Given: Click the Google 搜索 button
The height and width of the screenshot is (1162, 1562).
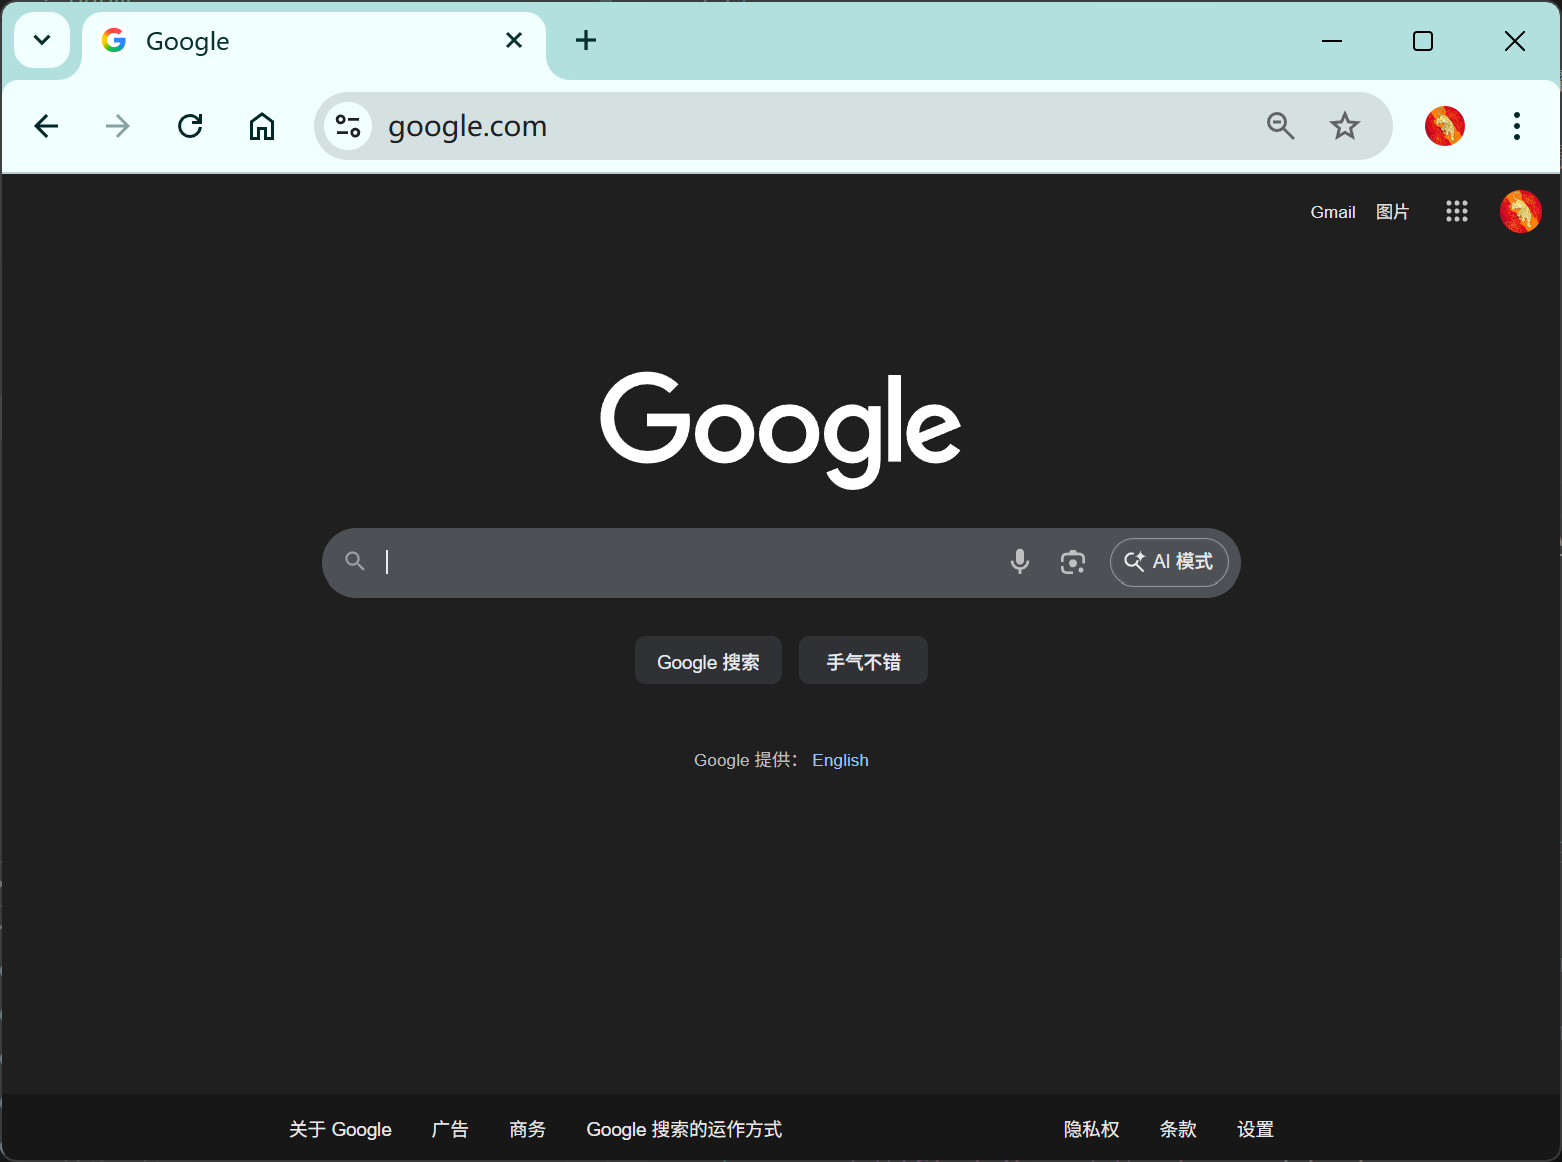Looking at the screenshot, I should 708,660.
